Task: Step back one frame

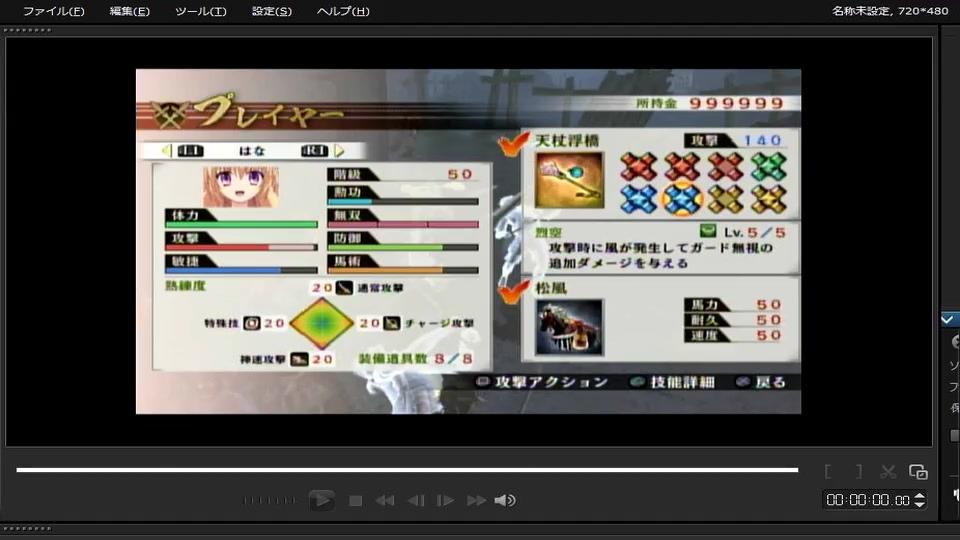Action: pos(416,501)
